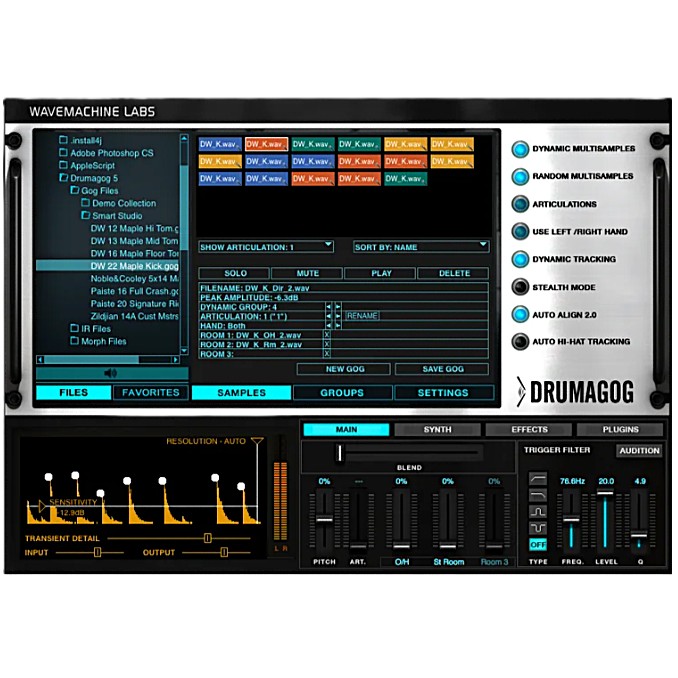
Task: Switch to the Favorites tab
Action: tap(150, 392)
